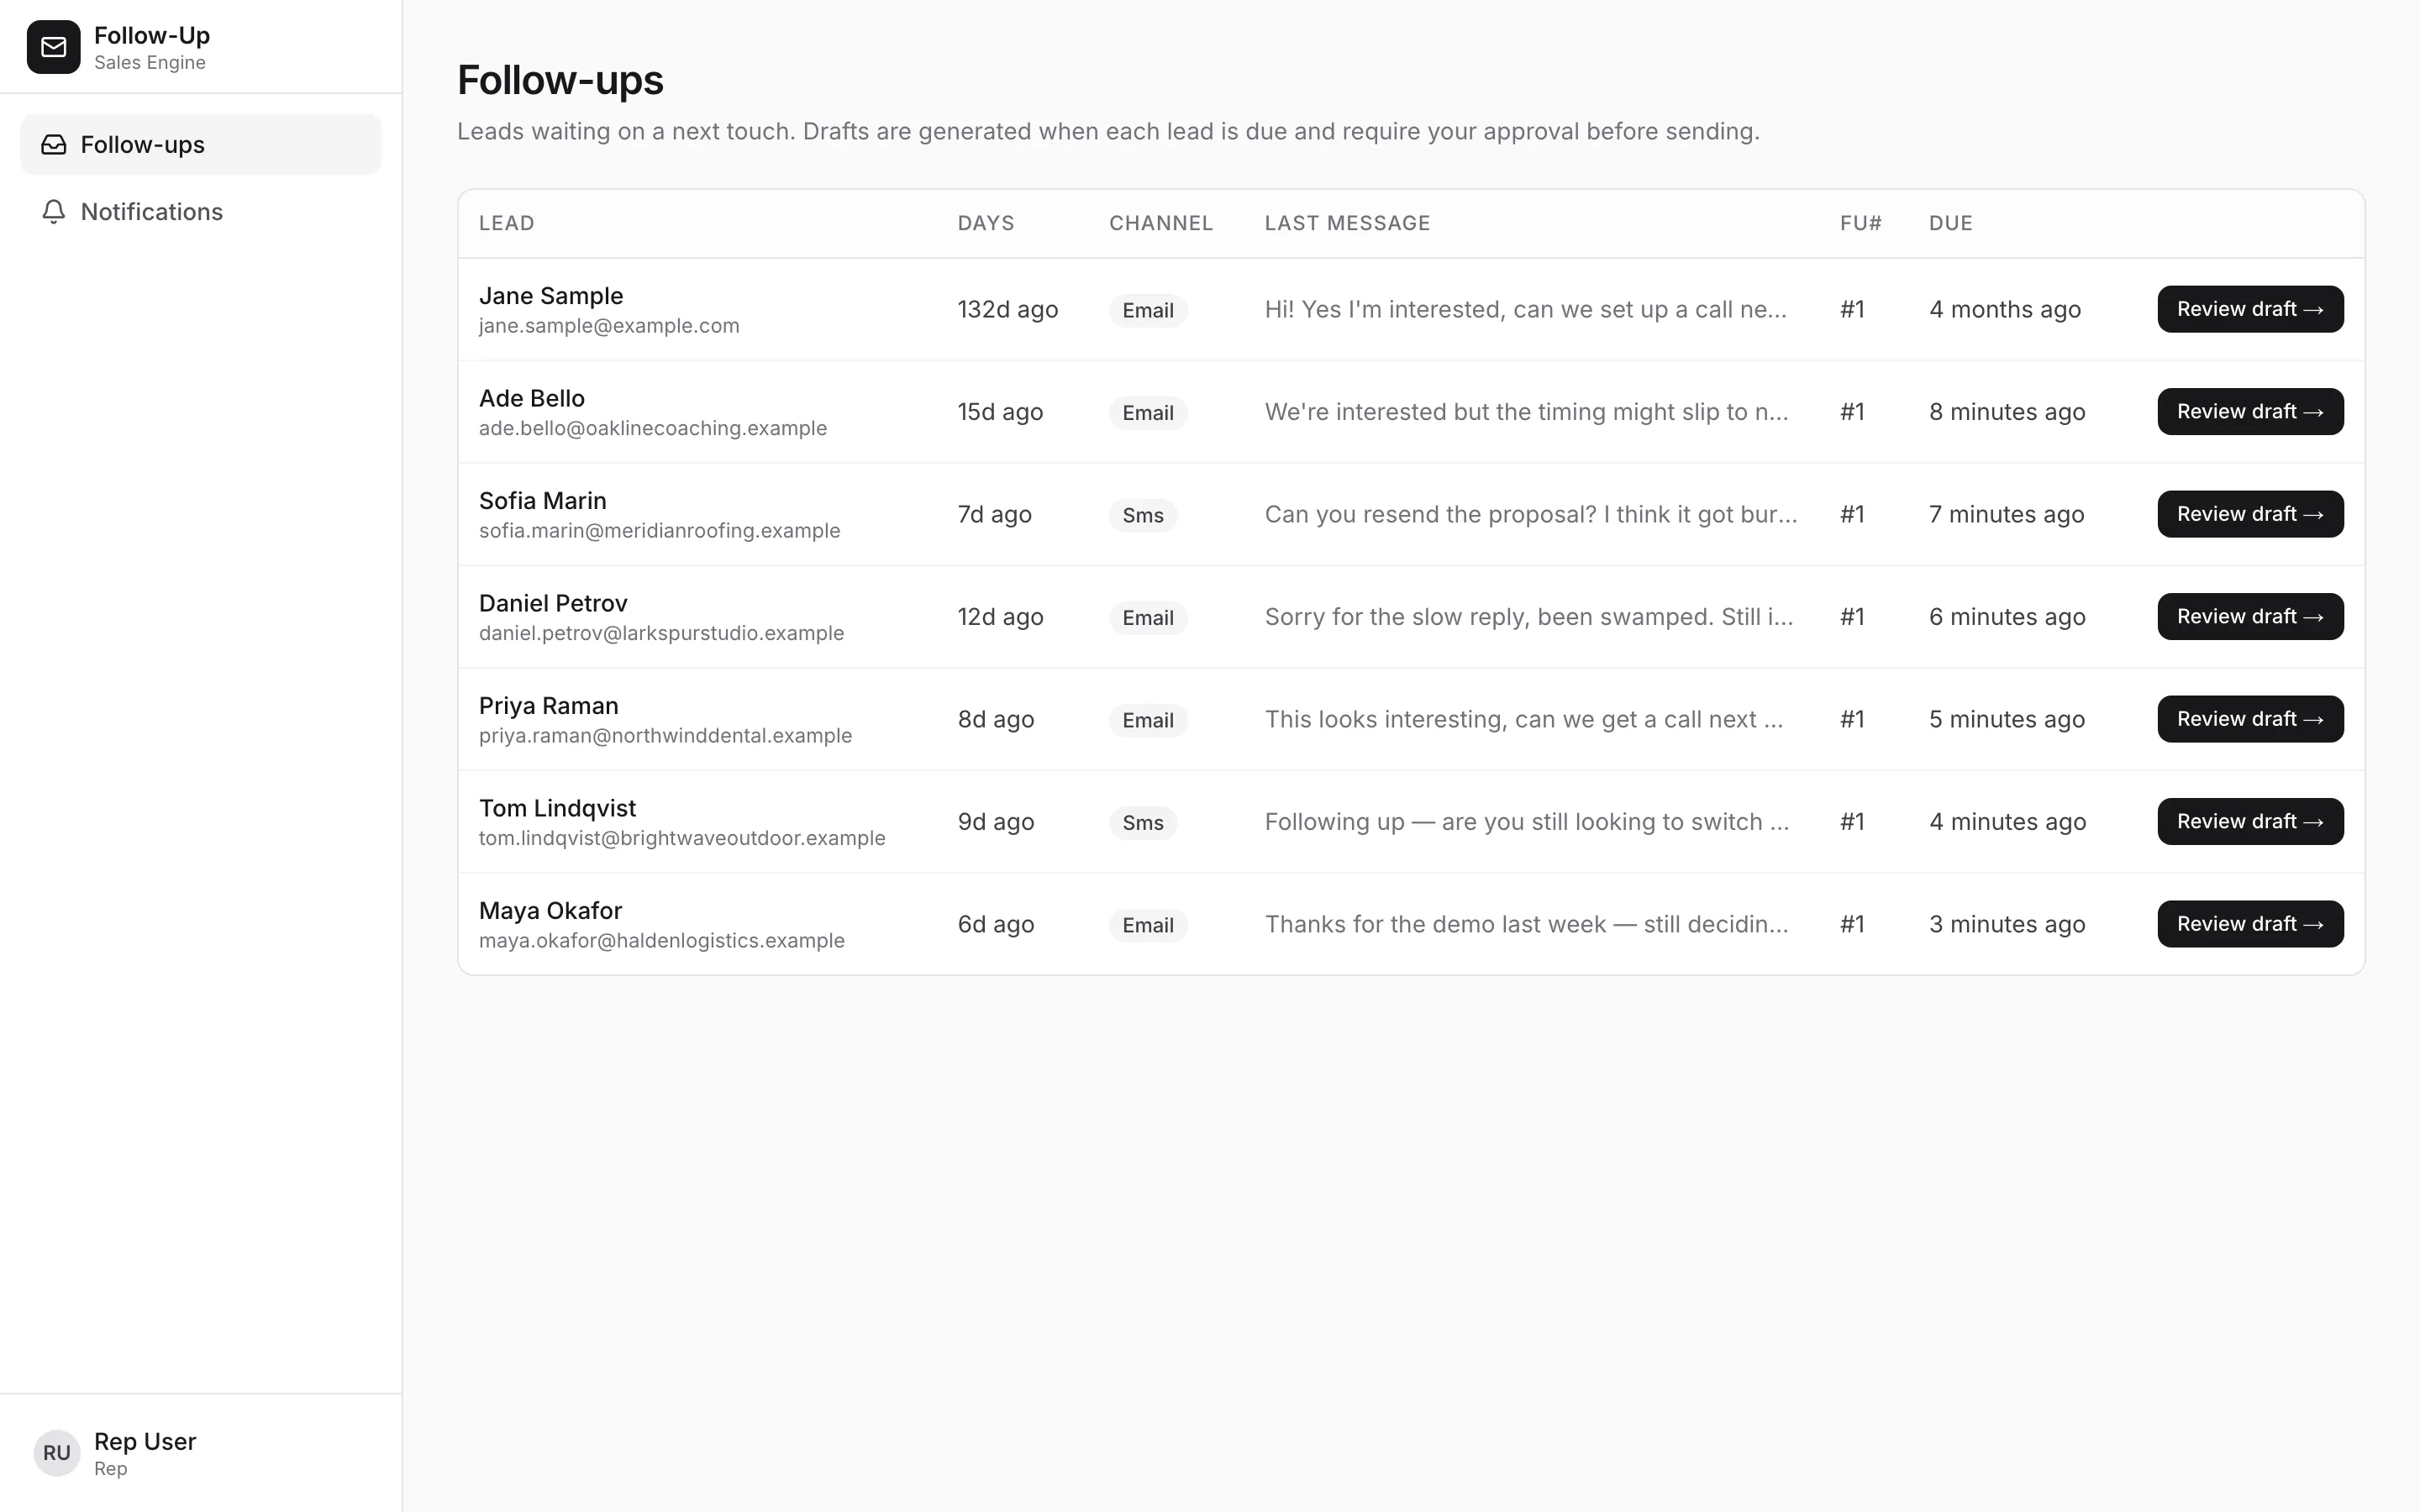Select the Follow-ups sidebar item
2420x1512 pixels.
click(201, 145)
